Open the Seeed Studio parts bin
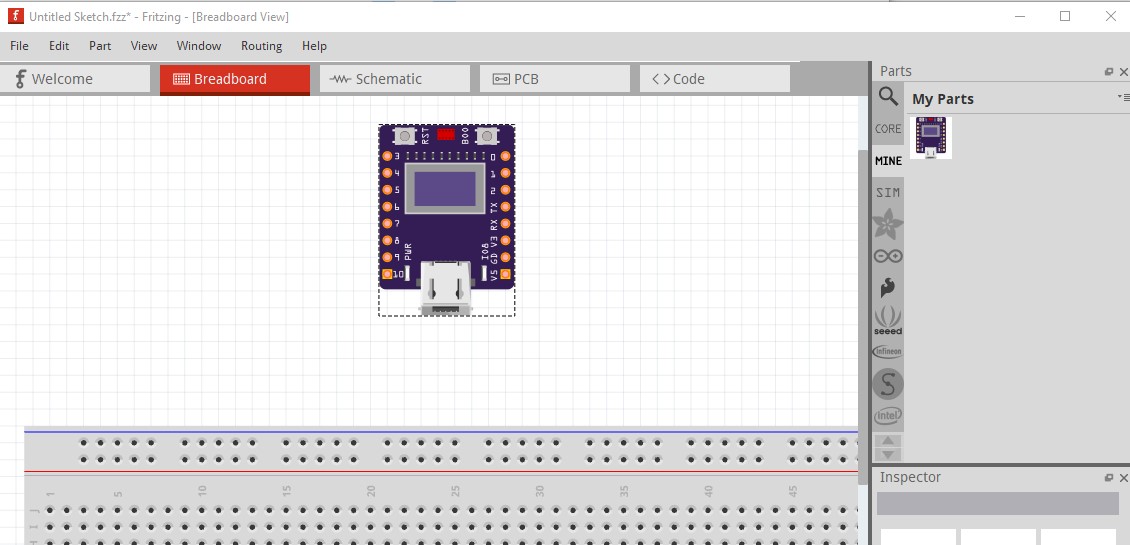Screen dimensions: 1130x545 [x=887, y=319]
